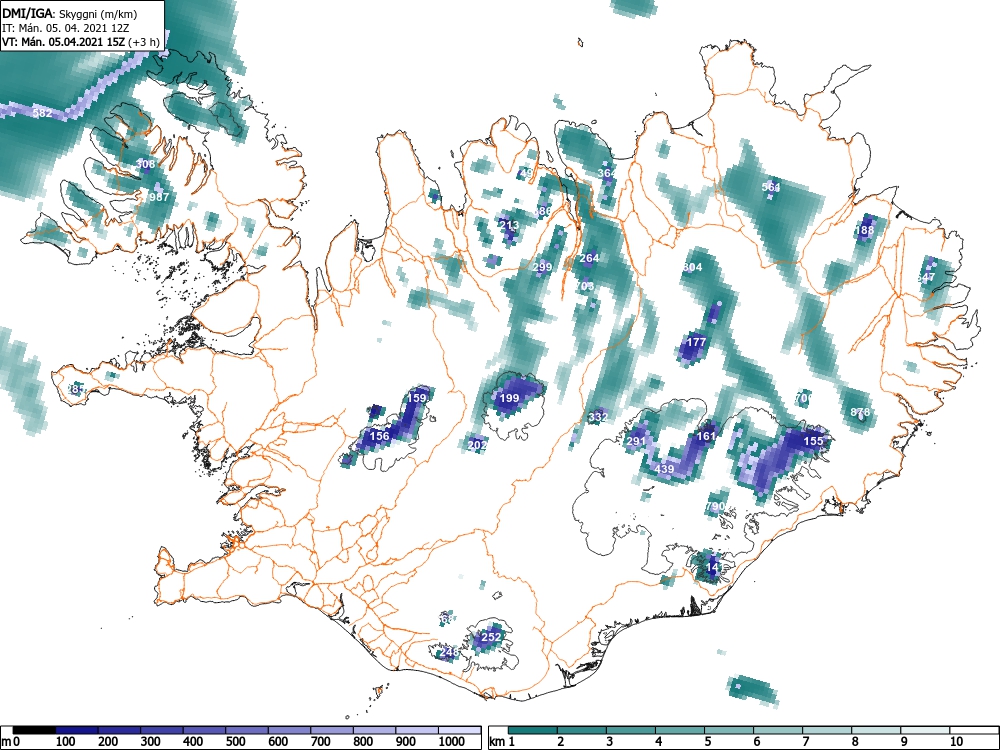Select the dark navy 100–200 m legend swatch
1000x750 pixels.
(77, 730)
